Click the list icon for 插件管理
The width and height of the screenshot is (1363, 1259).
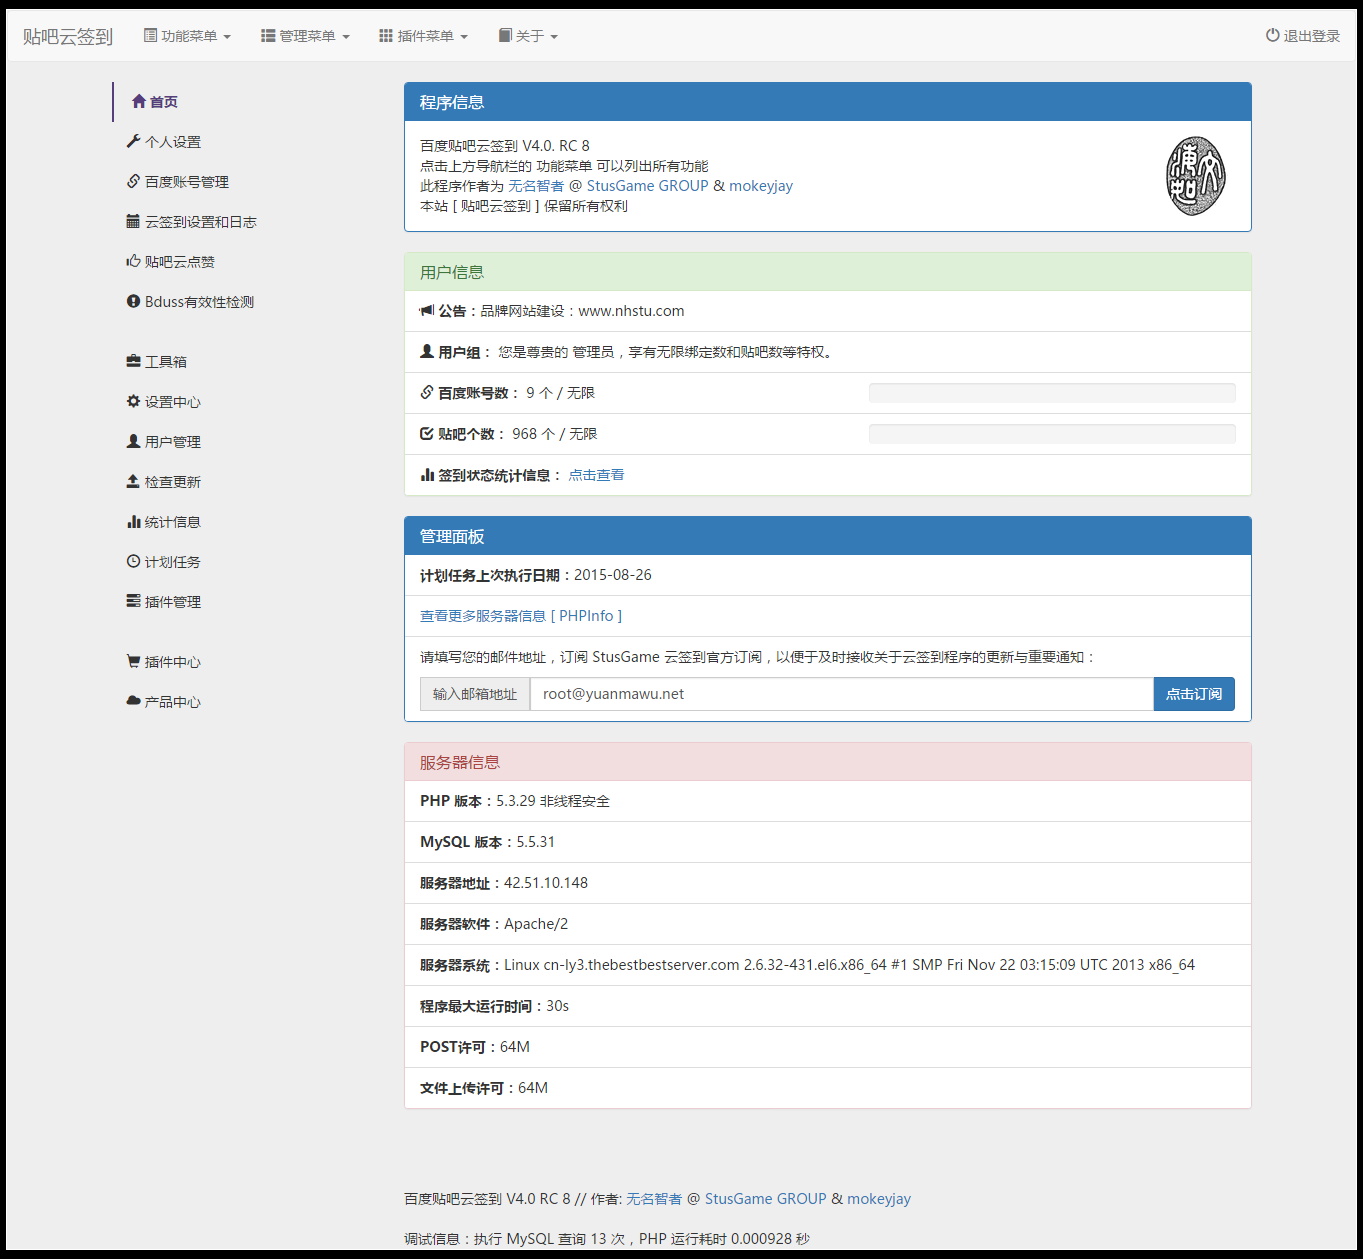pyautogui.click(x=133, y=601)
